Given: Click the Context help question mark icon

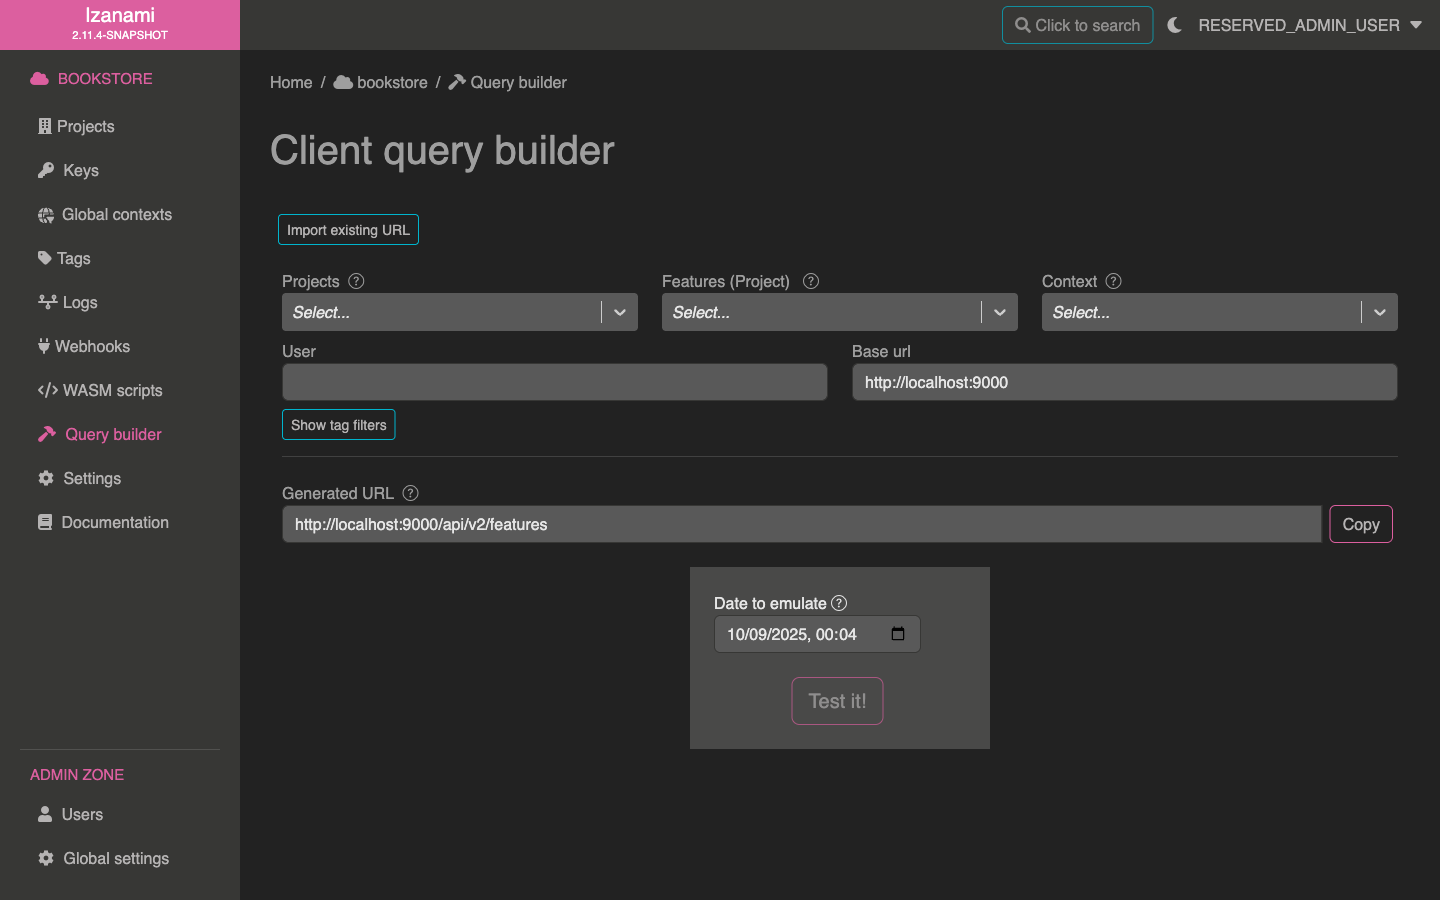Looking at the screenshot, I should [1113, 281].
